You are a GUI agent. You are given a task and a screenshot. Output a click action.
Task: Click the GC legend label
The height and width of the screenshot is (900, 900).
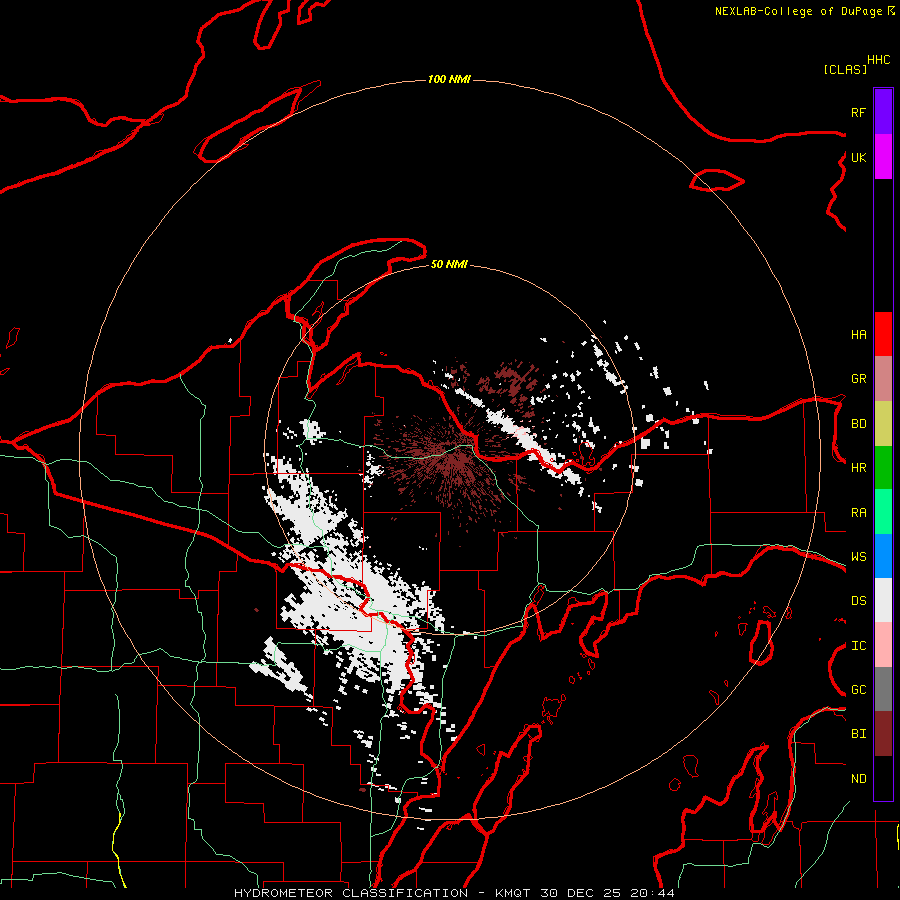pos(858,690)
